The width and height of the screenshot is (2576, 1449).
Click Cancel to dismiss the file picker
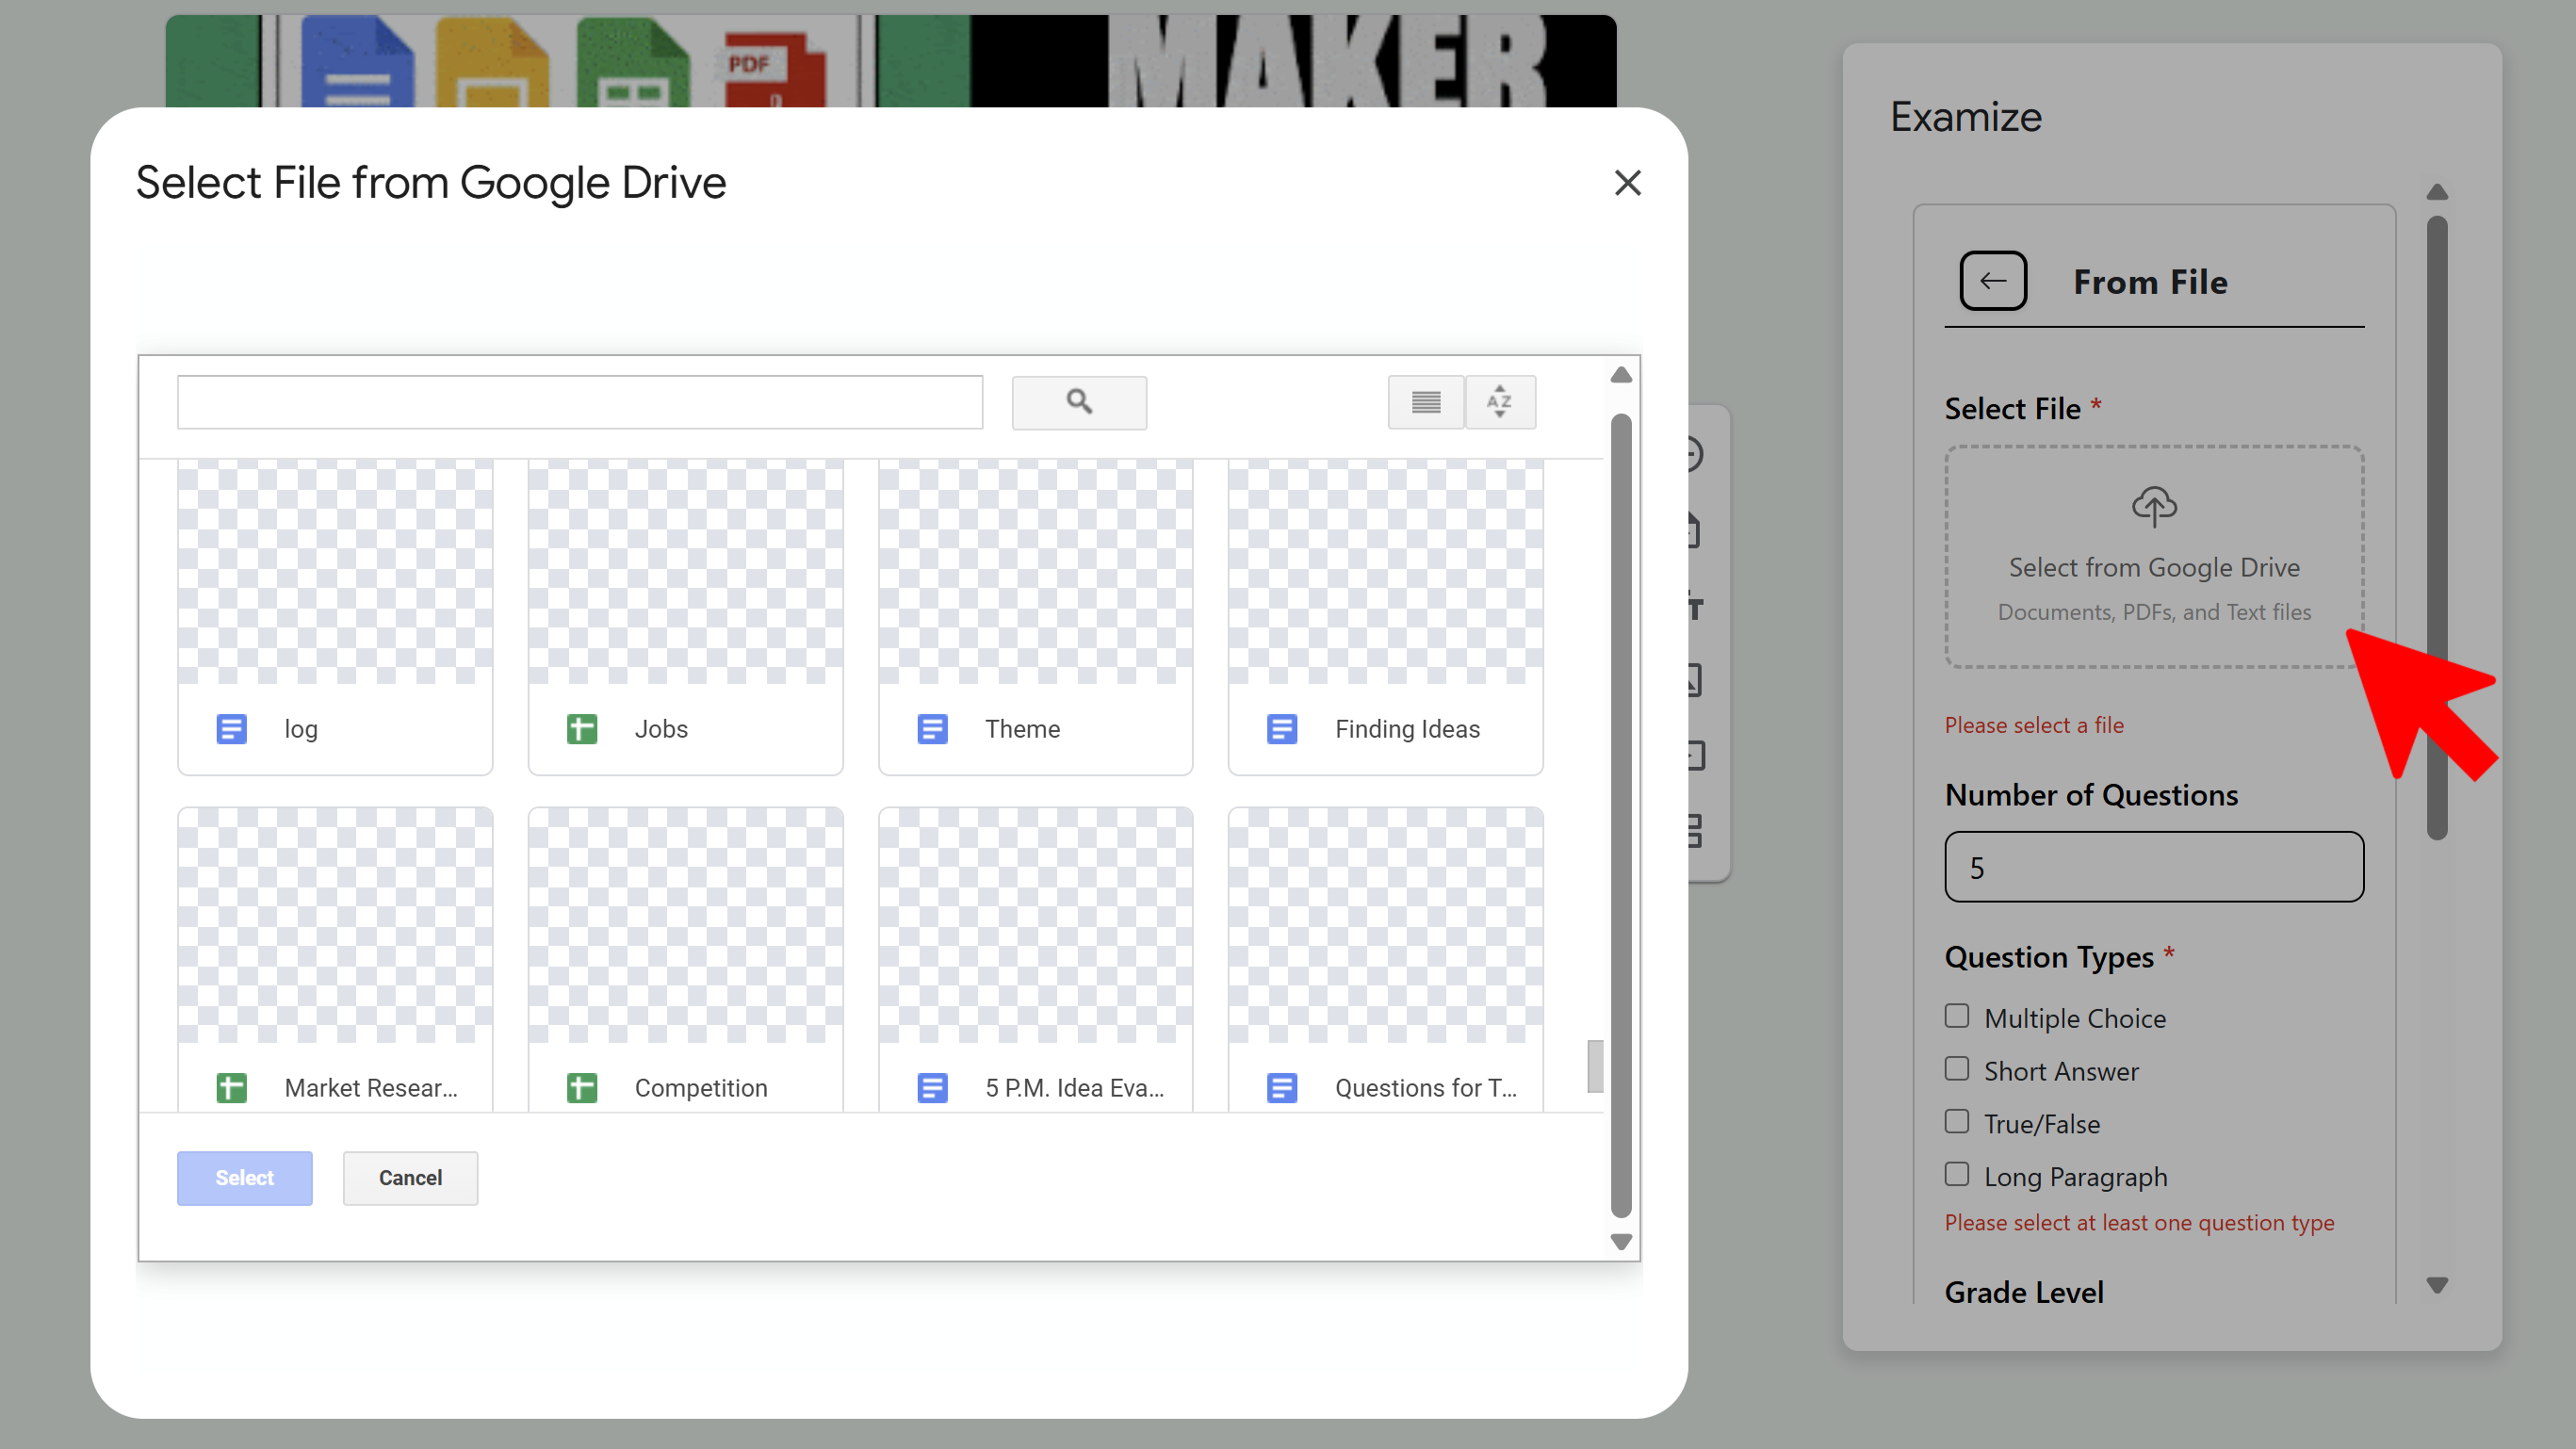[x=410, y=1177]
